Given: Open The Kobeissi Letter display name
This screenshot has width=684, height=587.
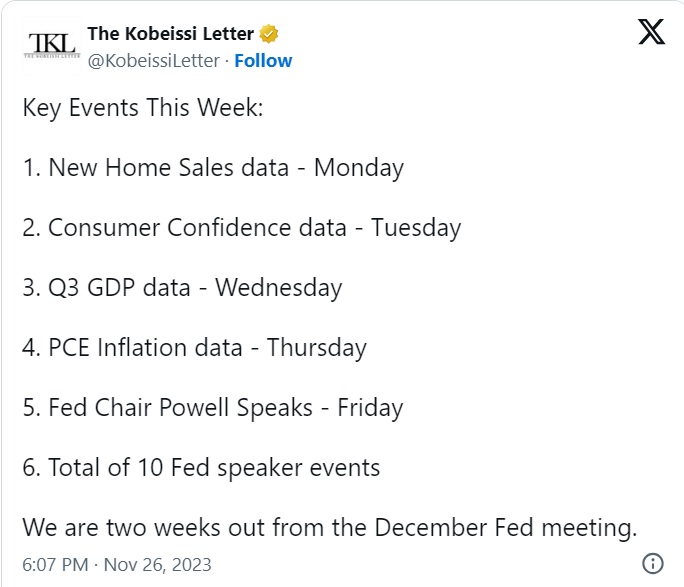Looking at the screenshot, I should [x=171, y=34].
